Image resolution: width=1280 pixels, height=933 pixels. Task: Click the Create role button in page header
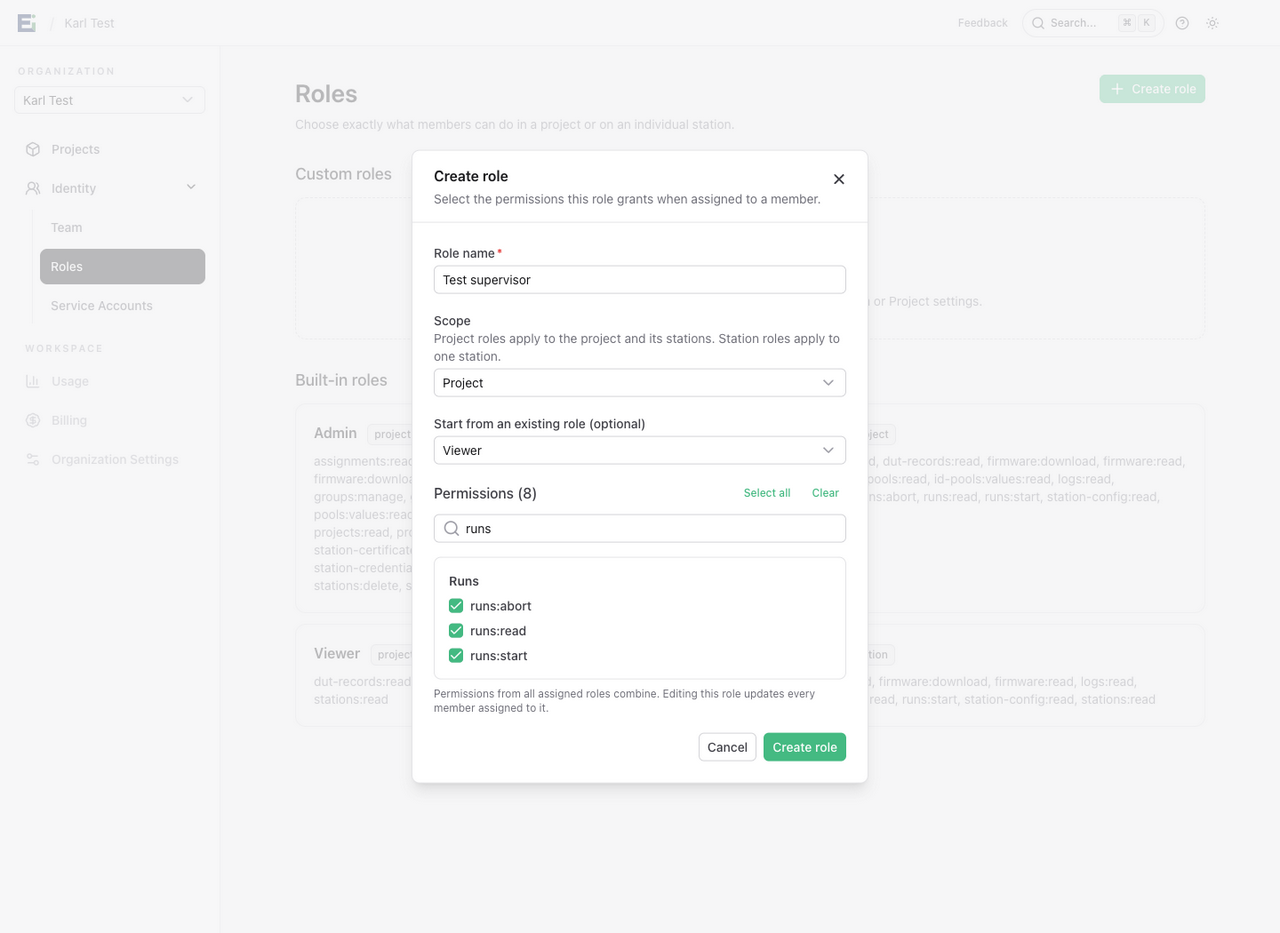click(x=1152, y=89)
